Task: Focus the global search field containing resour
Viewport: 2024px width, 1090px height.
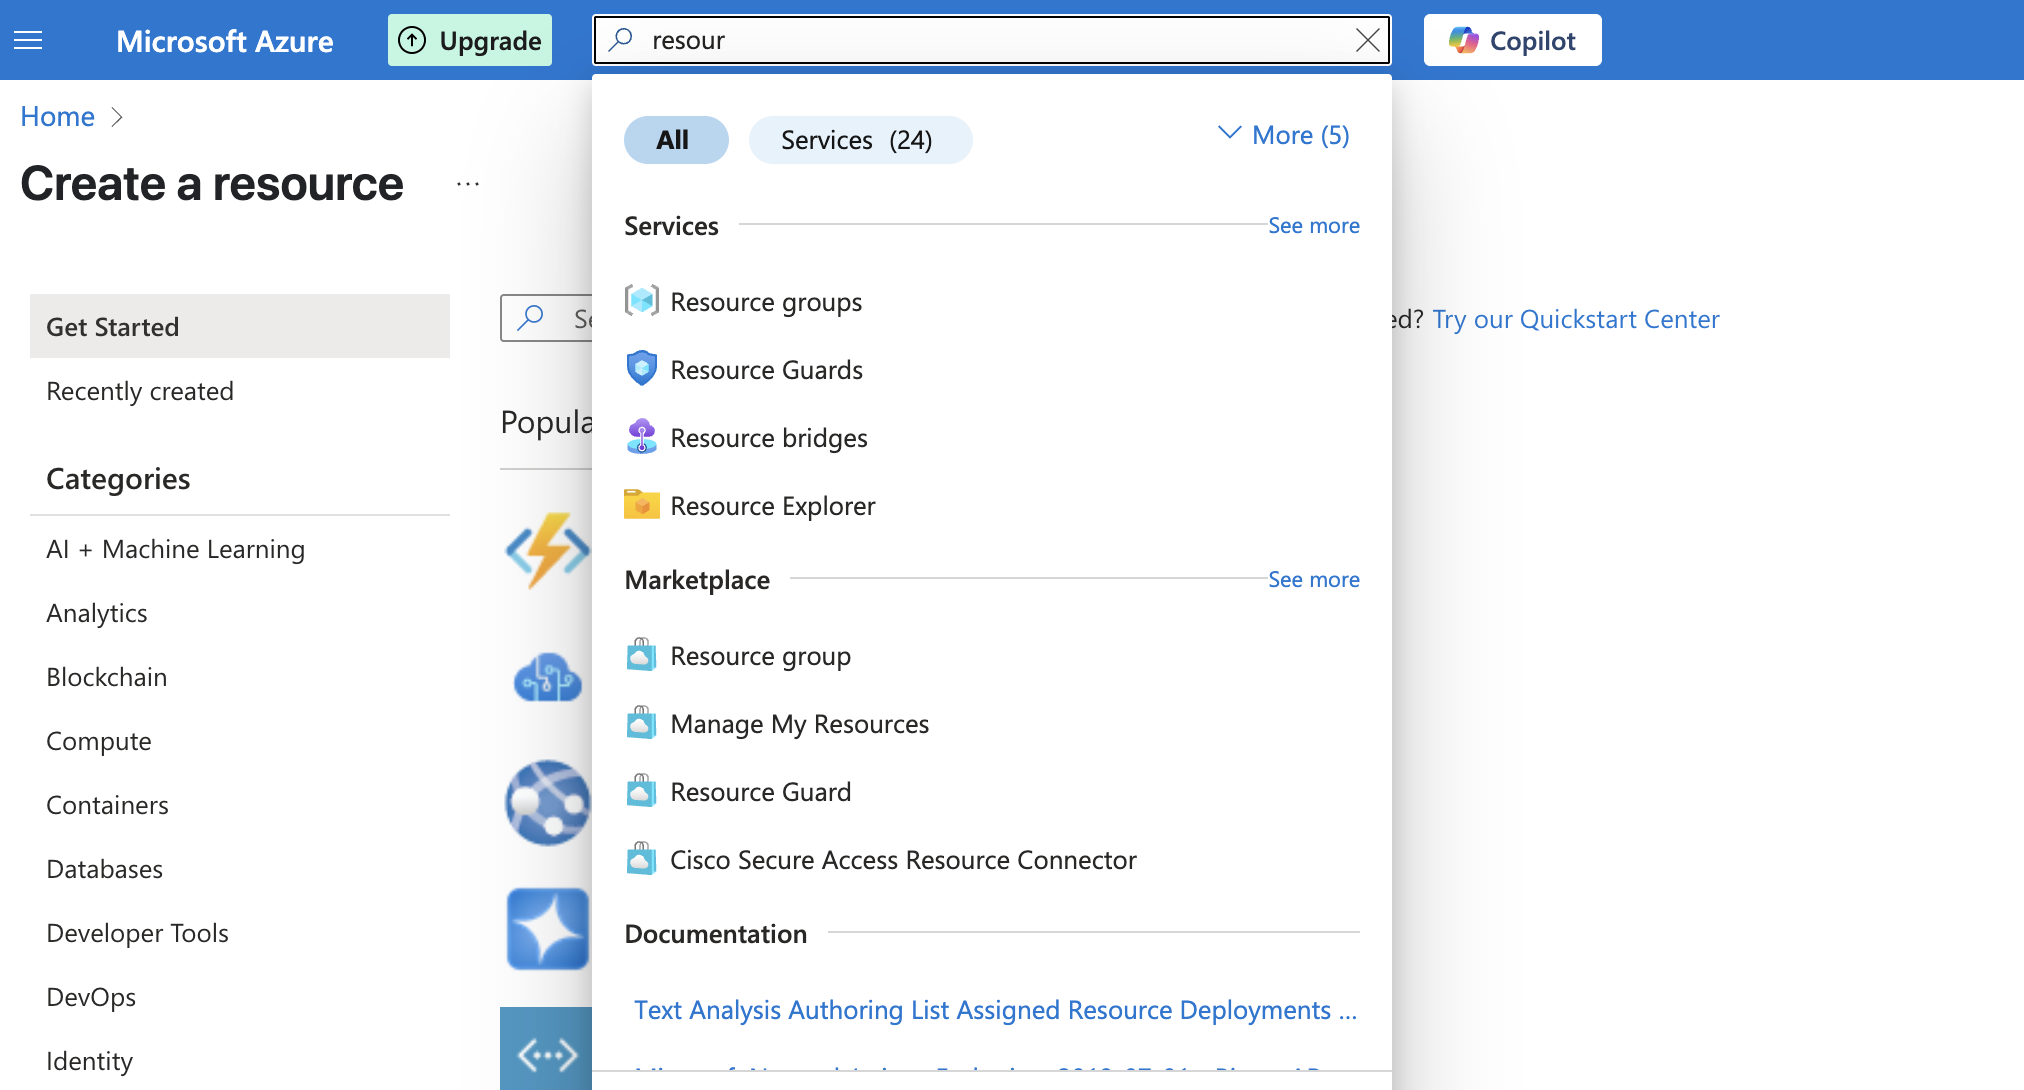Action: coord(990,40)
